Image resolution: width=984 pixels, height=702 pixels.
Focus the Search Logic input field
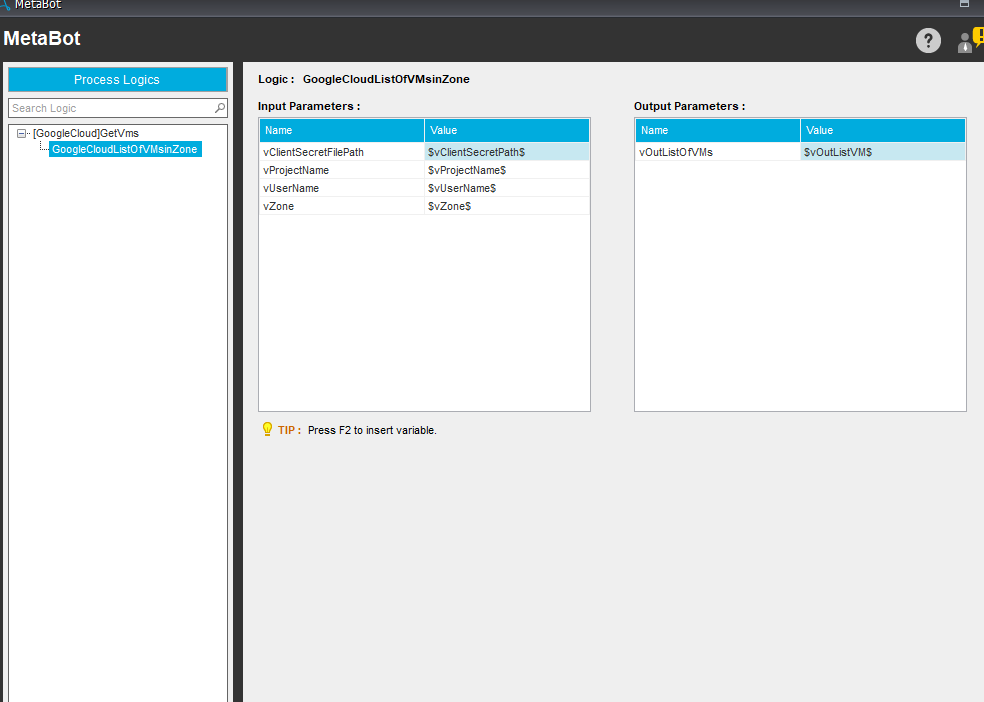110,108
